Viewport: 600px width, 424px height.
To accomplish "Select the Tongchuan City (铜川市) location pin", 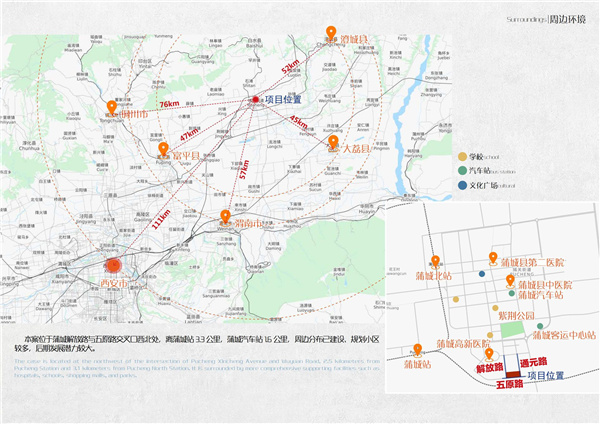I will (x=111, y=105).
